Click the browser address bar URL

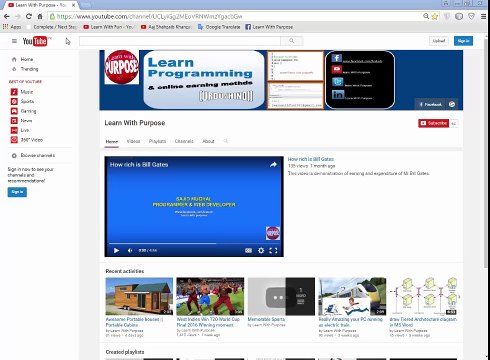(149, 16)
